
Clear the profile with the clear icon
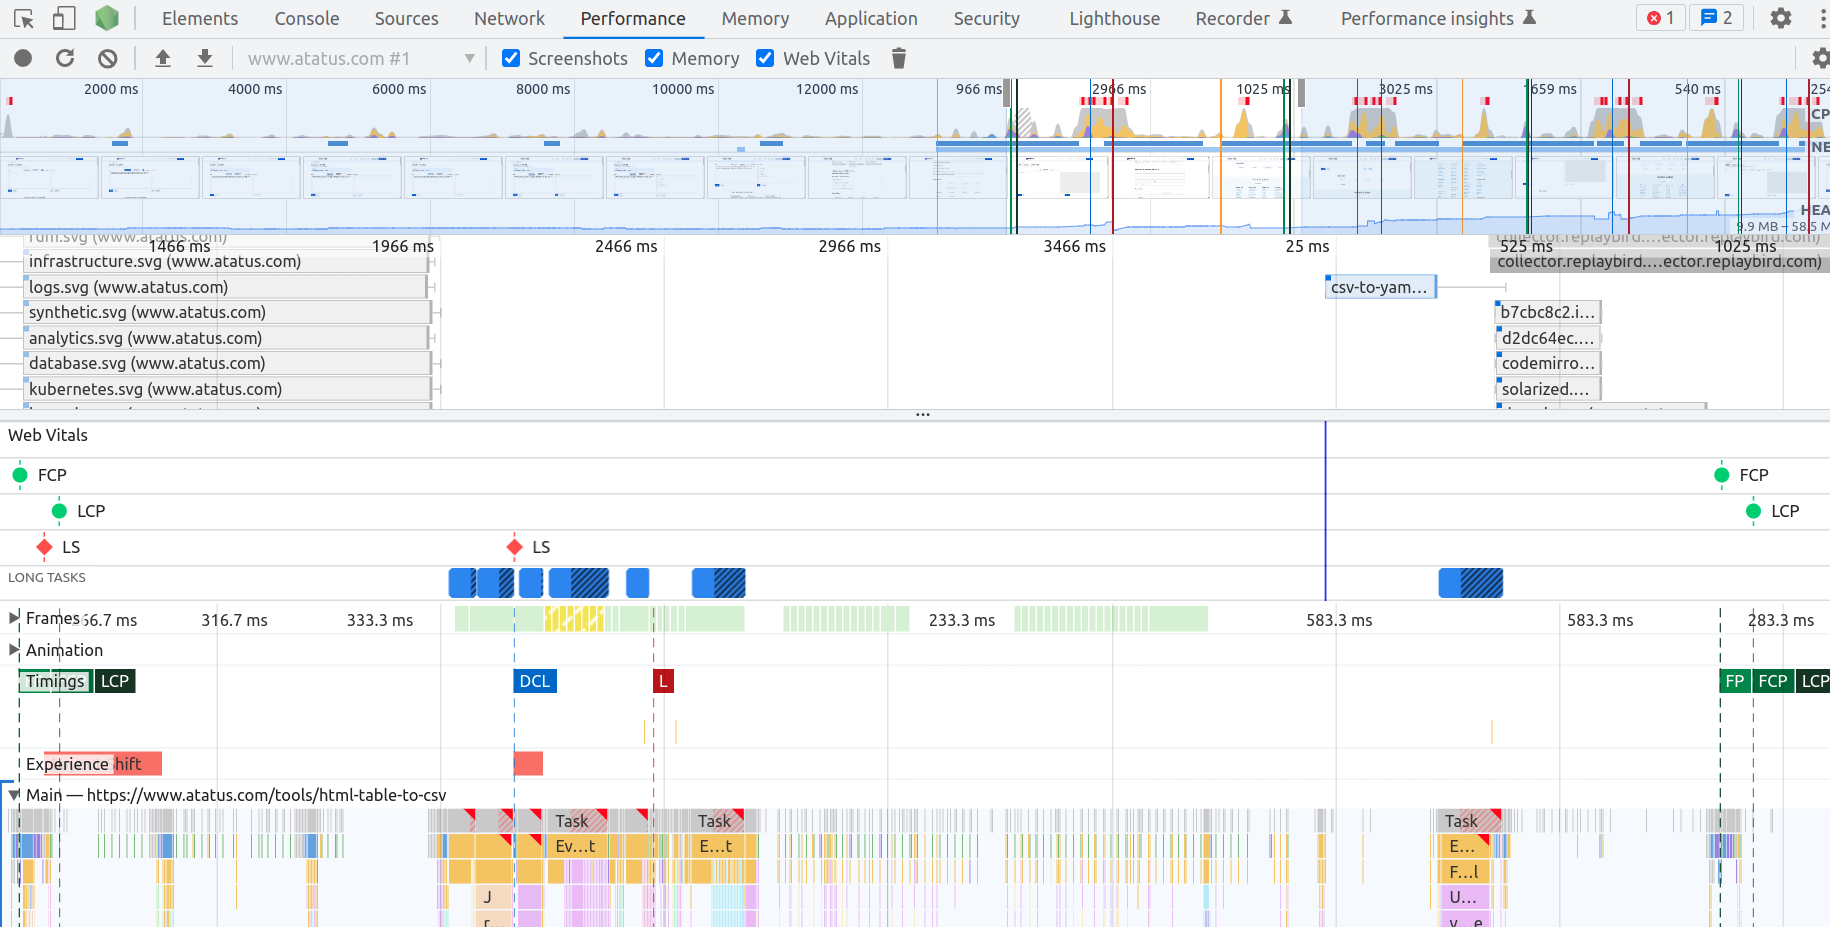tap(108, 58)
